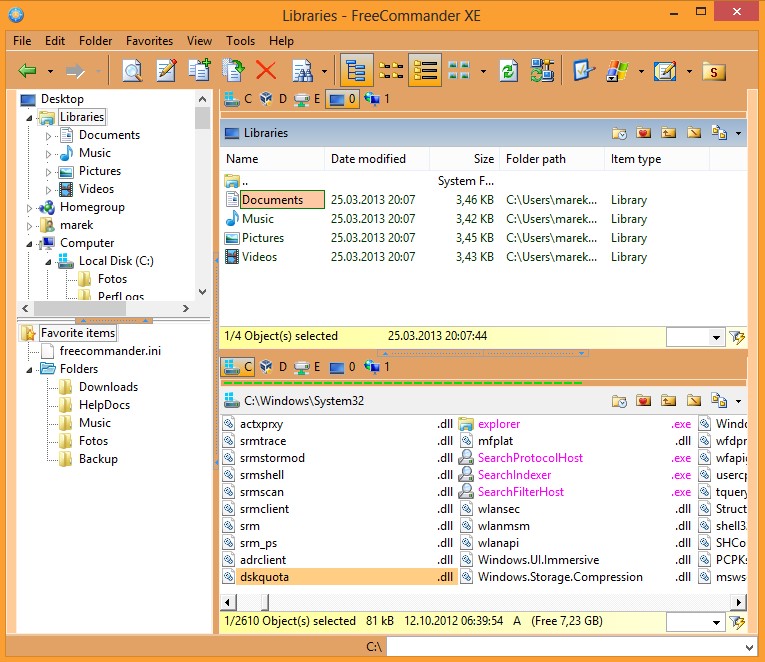Sort by Date modified column header

pos(368,159)
